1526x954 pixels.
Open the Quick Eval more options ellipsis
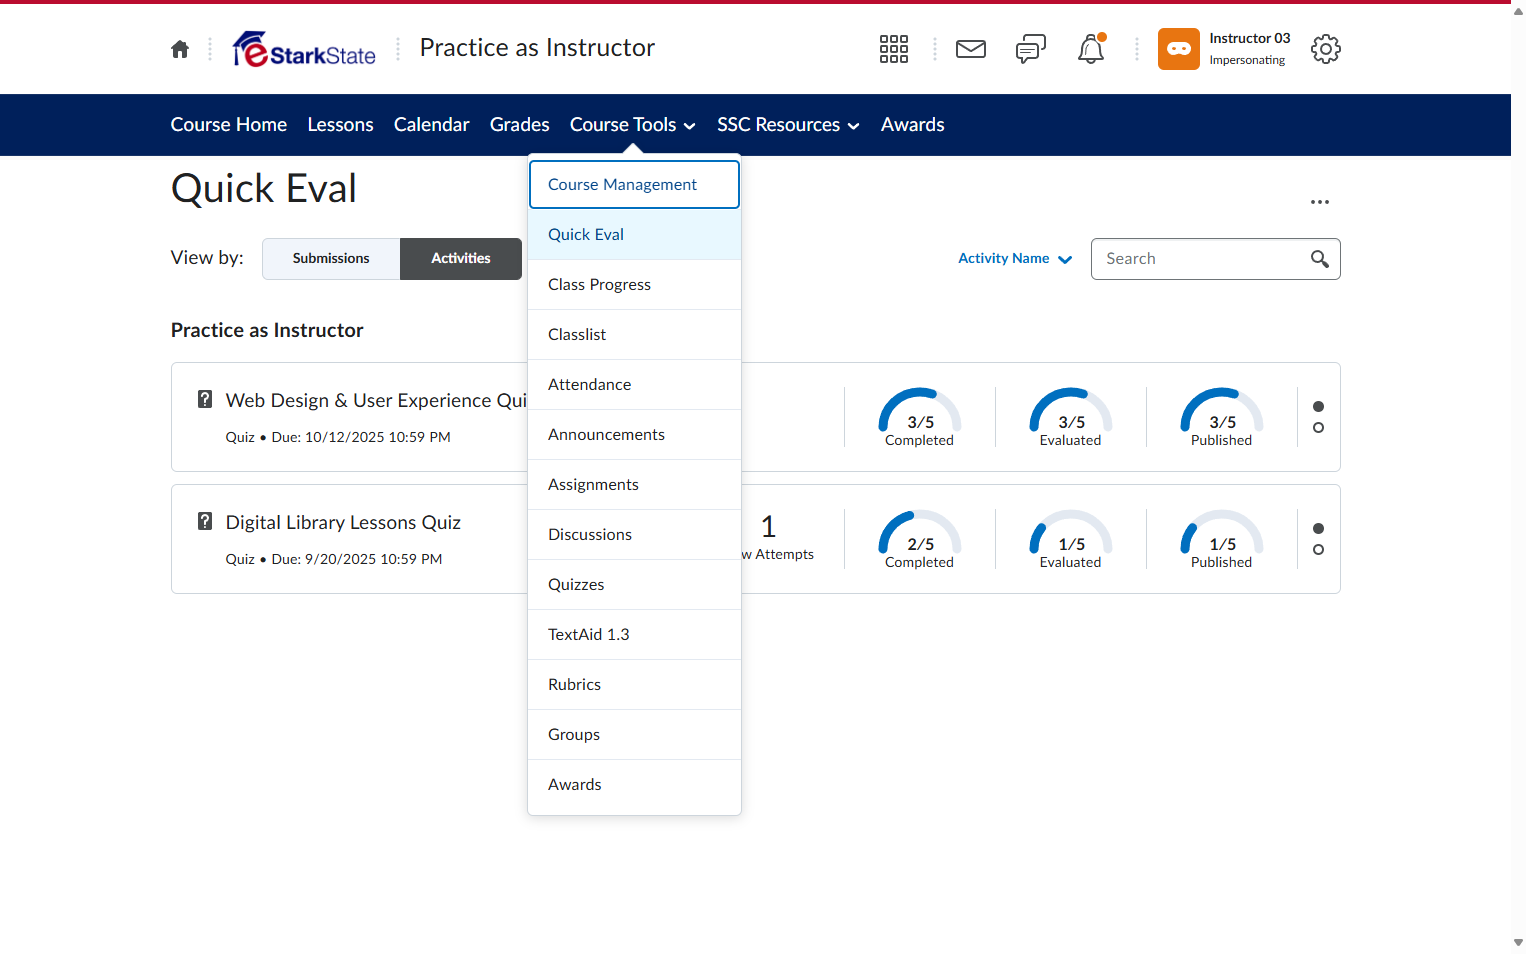[1320, 202]
